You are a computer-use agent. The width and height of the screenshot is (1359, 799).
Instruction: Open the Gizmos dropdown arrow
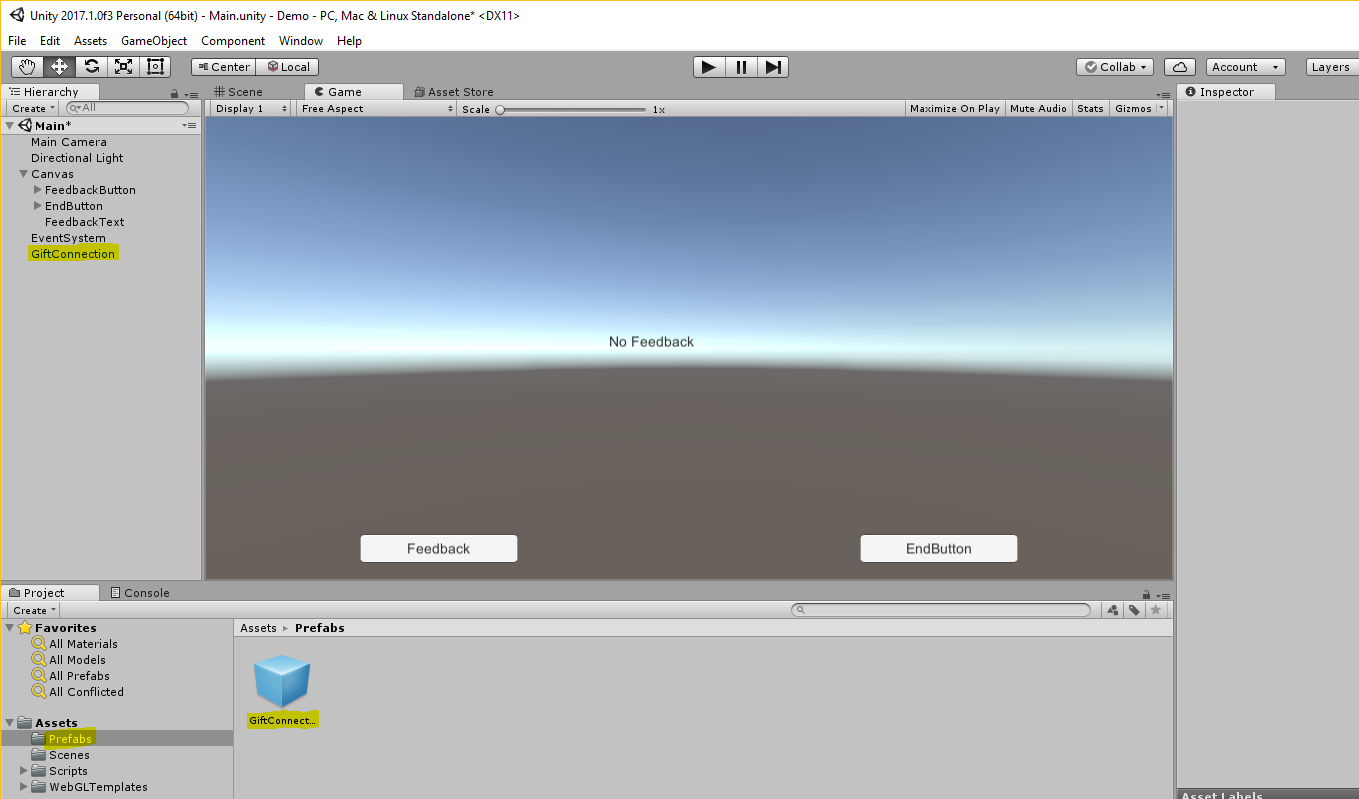[x=1161, y=108]
